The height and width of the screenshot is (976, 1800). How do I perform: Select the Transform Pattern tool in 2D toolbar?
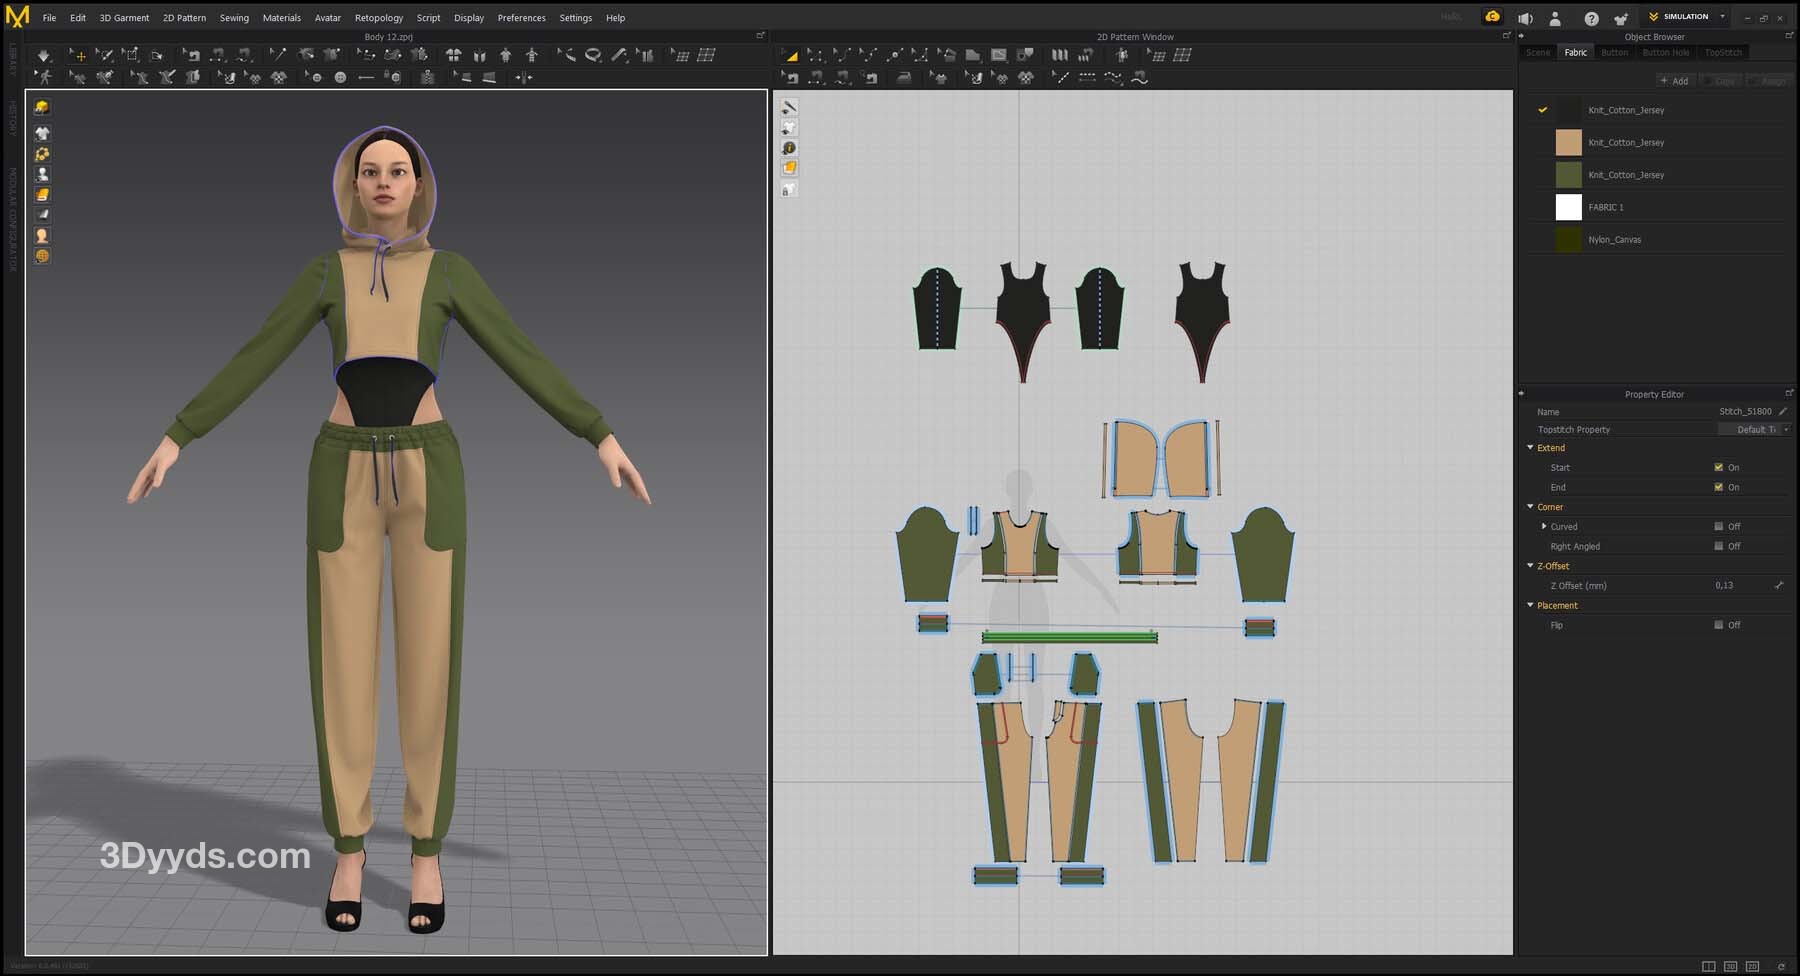click(x=790, y=56)
